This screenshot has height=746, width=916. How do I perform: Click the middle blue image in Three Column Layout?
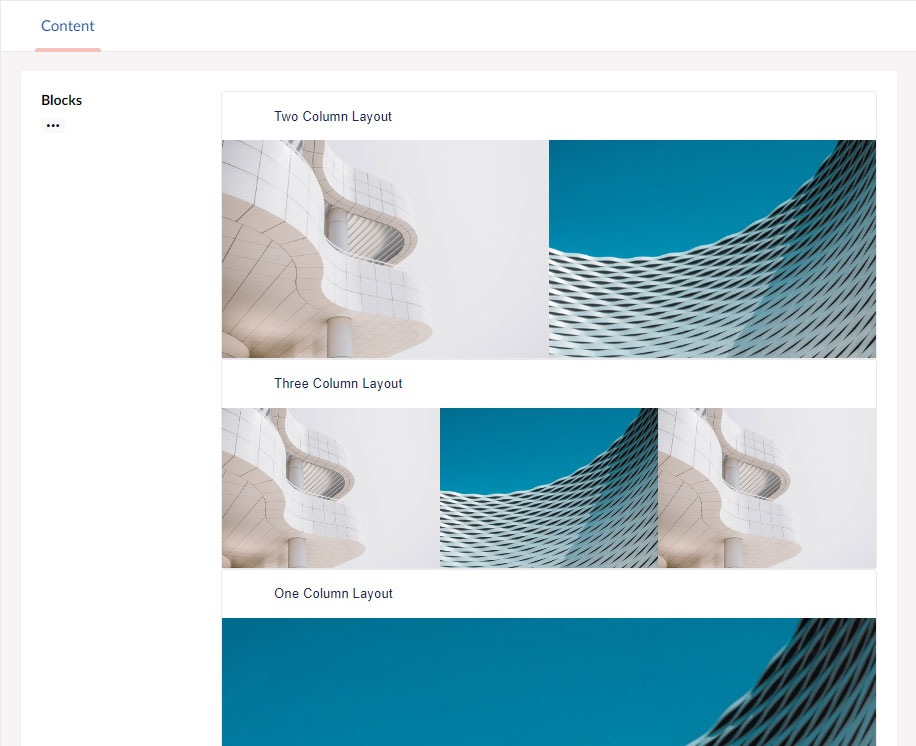click(549, 488)
